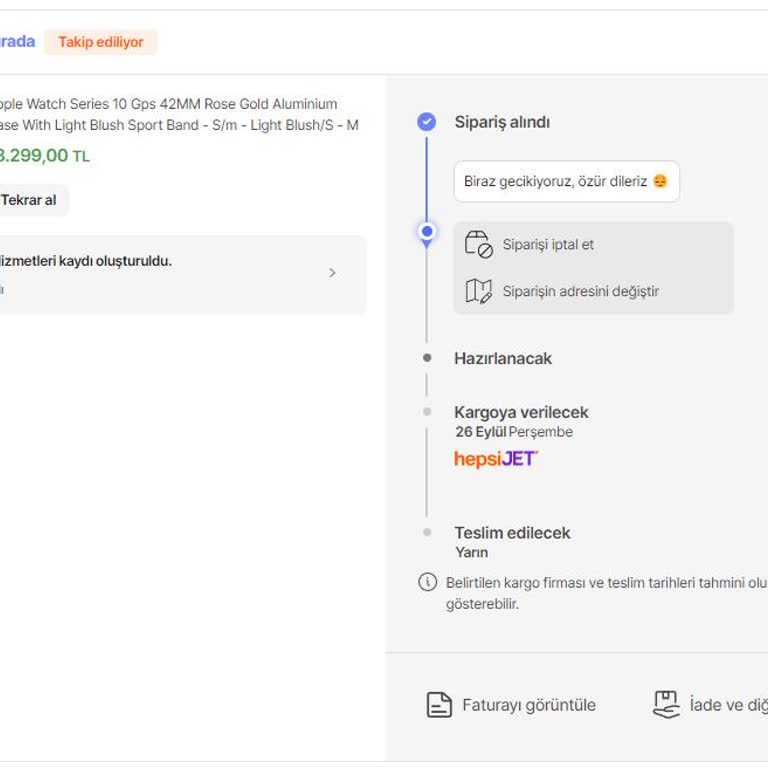
Task: Click the hepsiJET carrier logo
Action: [x=496, y=459]
